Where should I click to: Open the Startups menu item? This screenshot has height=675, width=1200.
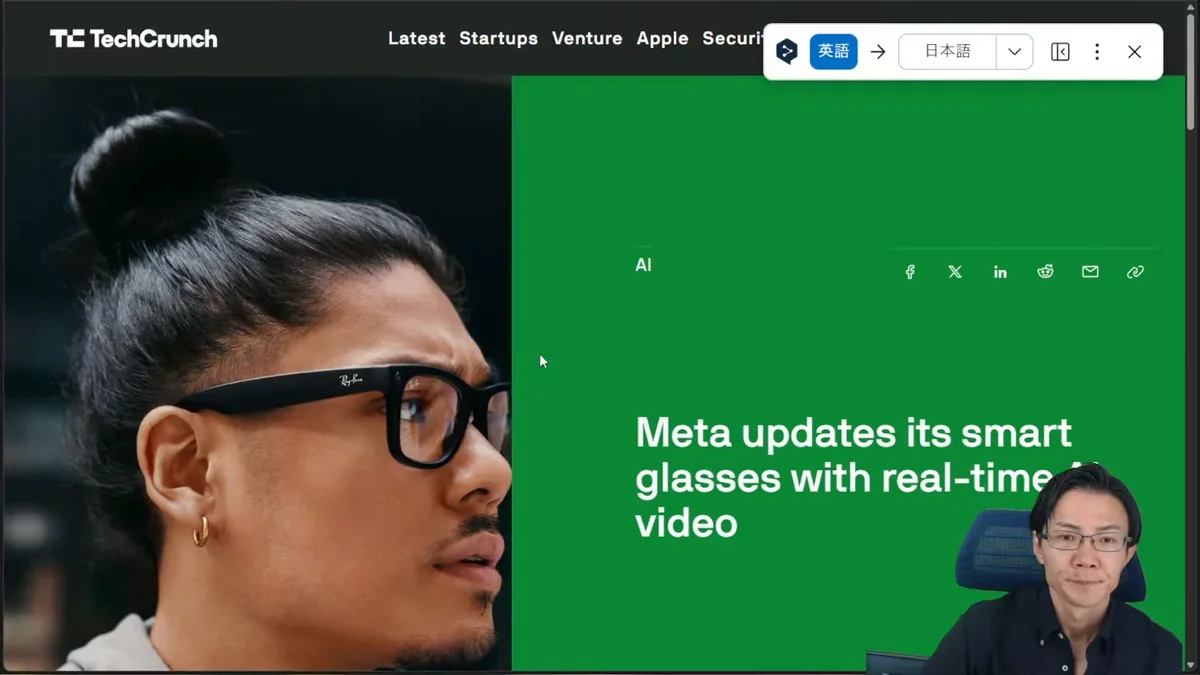click(498, 38)
